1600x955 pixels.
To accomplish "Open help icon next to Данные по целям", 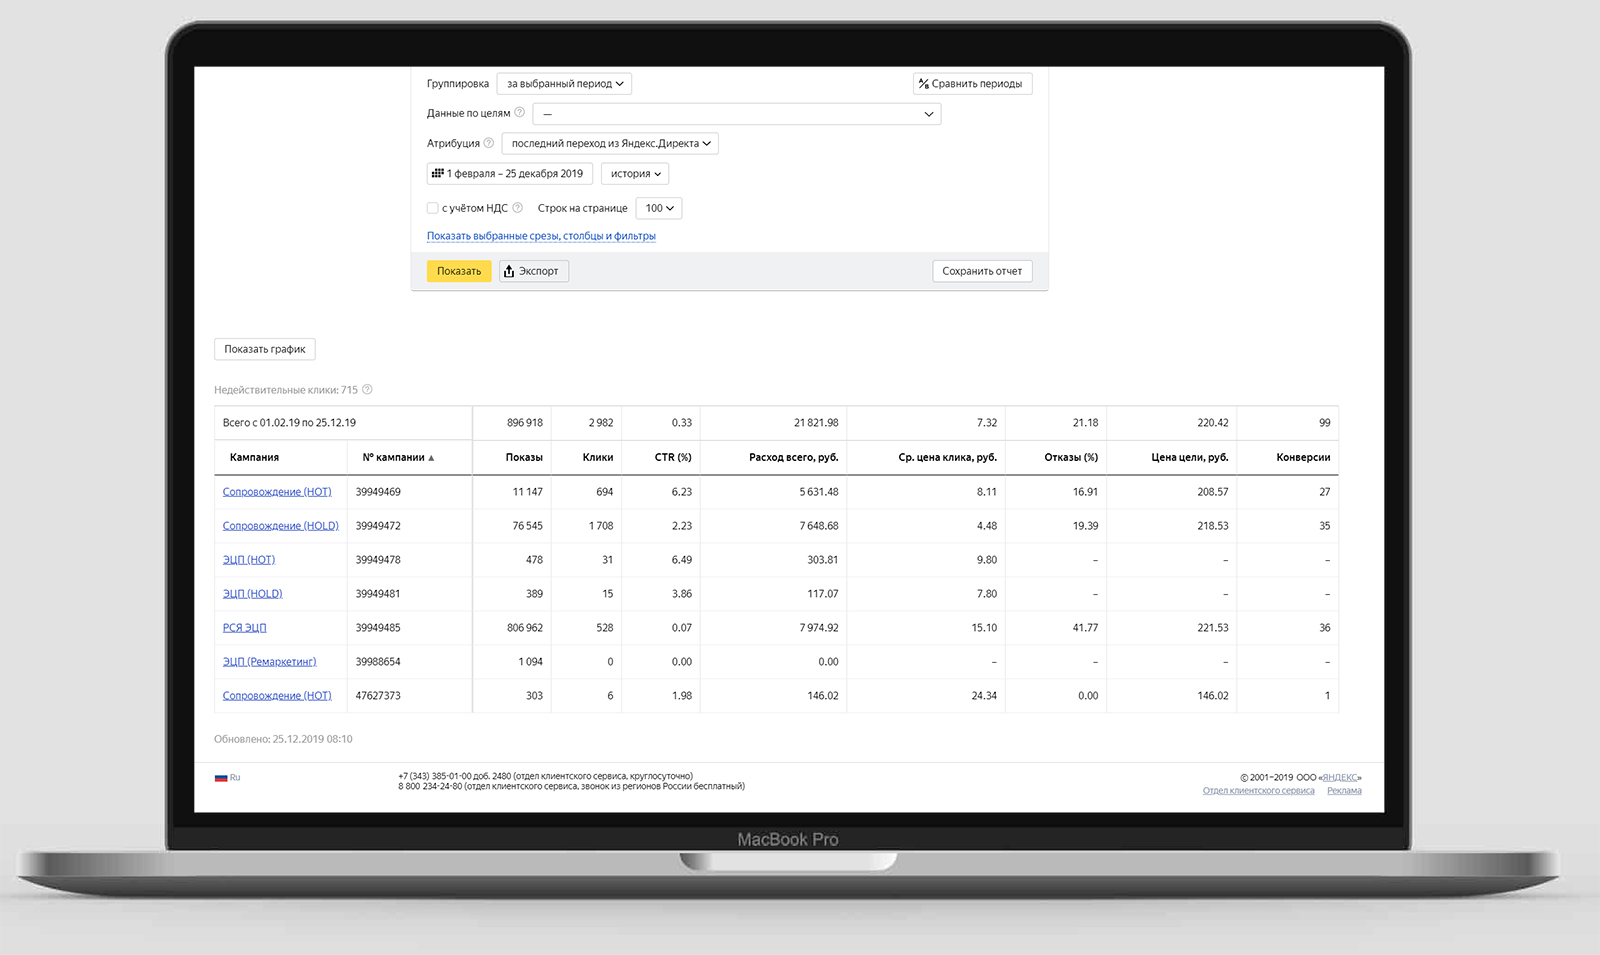I will click(x=519, y=112).
